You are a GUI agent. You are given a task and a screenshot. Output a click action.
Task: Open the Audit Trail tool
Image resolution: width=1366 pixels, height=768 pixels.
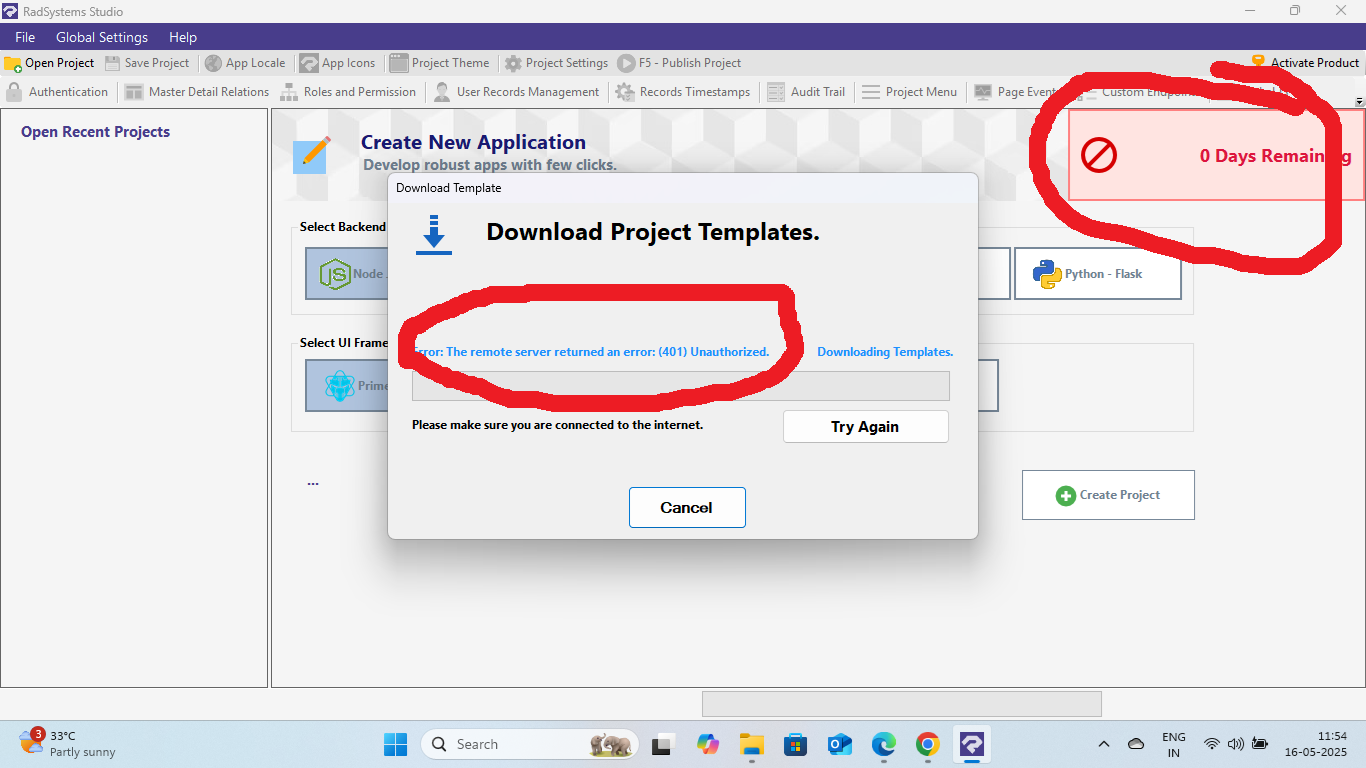click(x=806, y=92)
